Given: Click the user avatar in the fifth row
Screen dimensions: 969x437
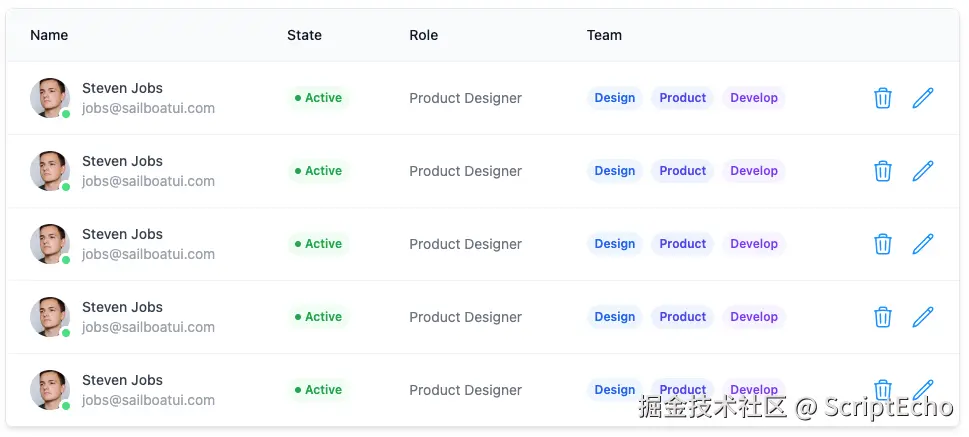Looking at the screenshot, I should 49,390.
